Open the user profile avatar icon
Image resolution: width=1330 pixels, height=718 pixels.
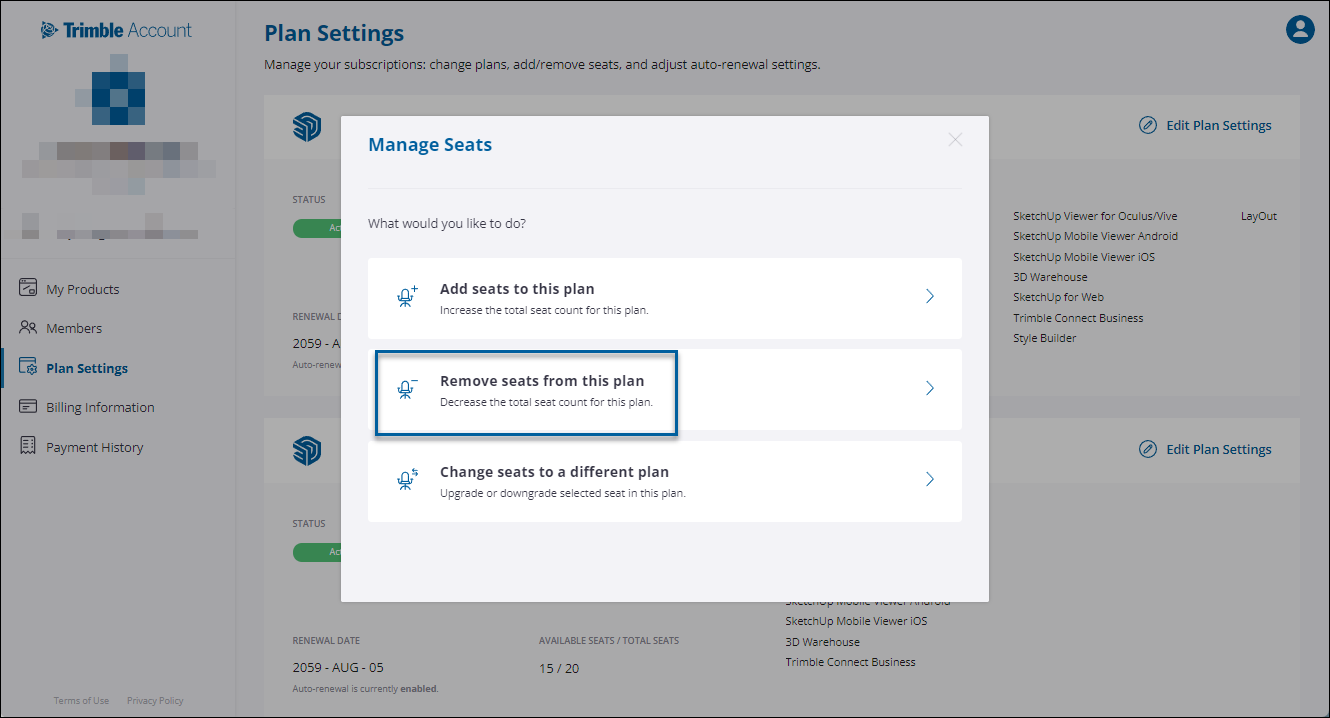[1299, 30]
